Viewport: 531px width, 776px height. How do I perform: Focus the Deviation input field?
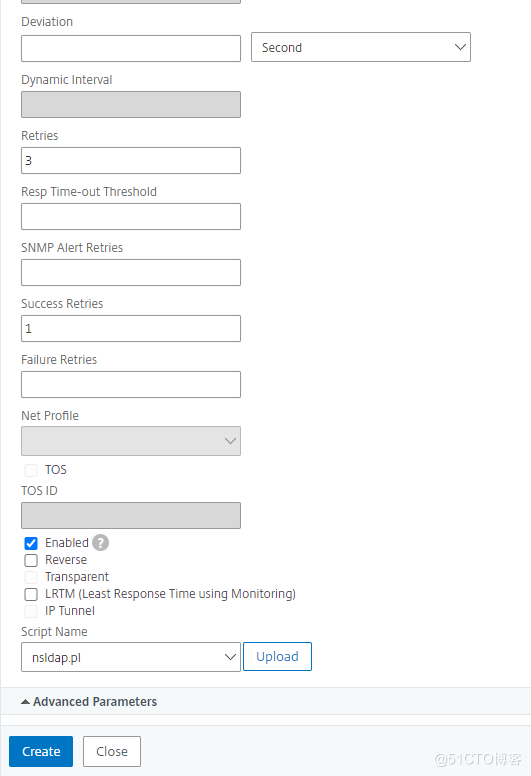coord(131,48)
